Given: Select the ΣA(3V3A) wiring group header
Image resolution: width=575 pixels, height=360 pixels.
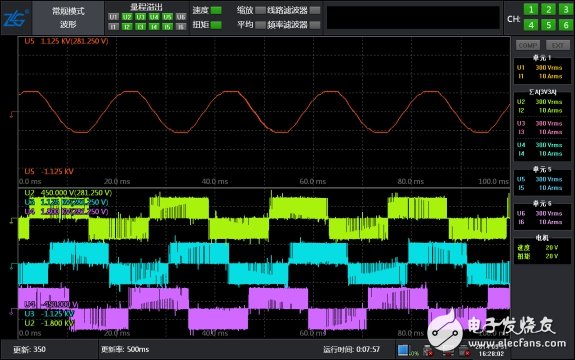Looking at the screenshot, I should click(542, 92).
